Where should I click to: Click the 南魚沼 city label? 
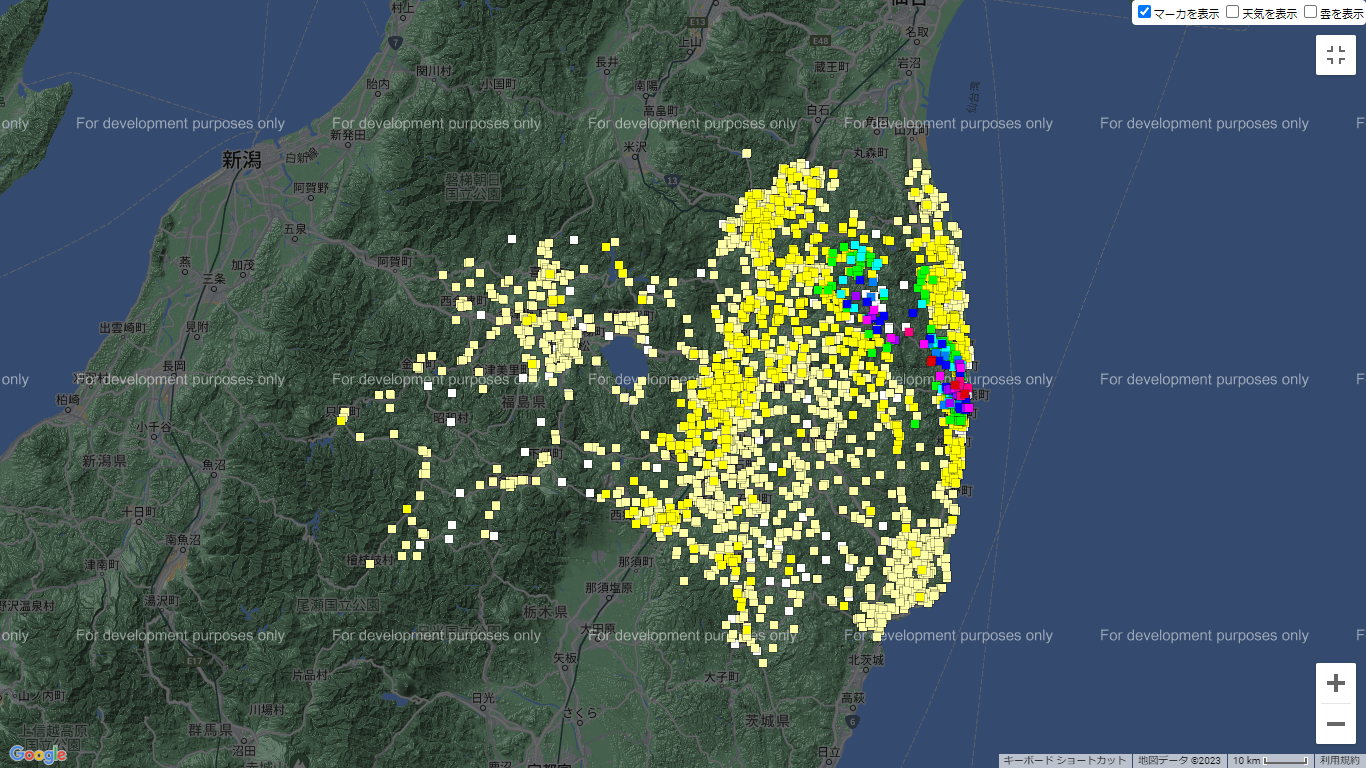(x=185, y=540)
